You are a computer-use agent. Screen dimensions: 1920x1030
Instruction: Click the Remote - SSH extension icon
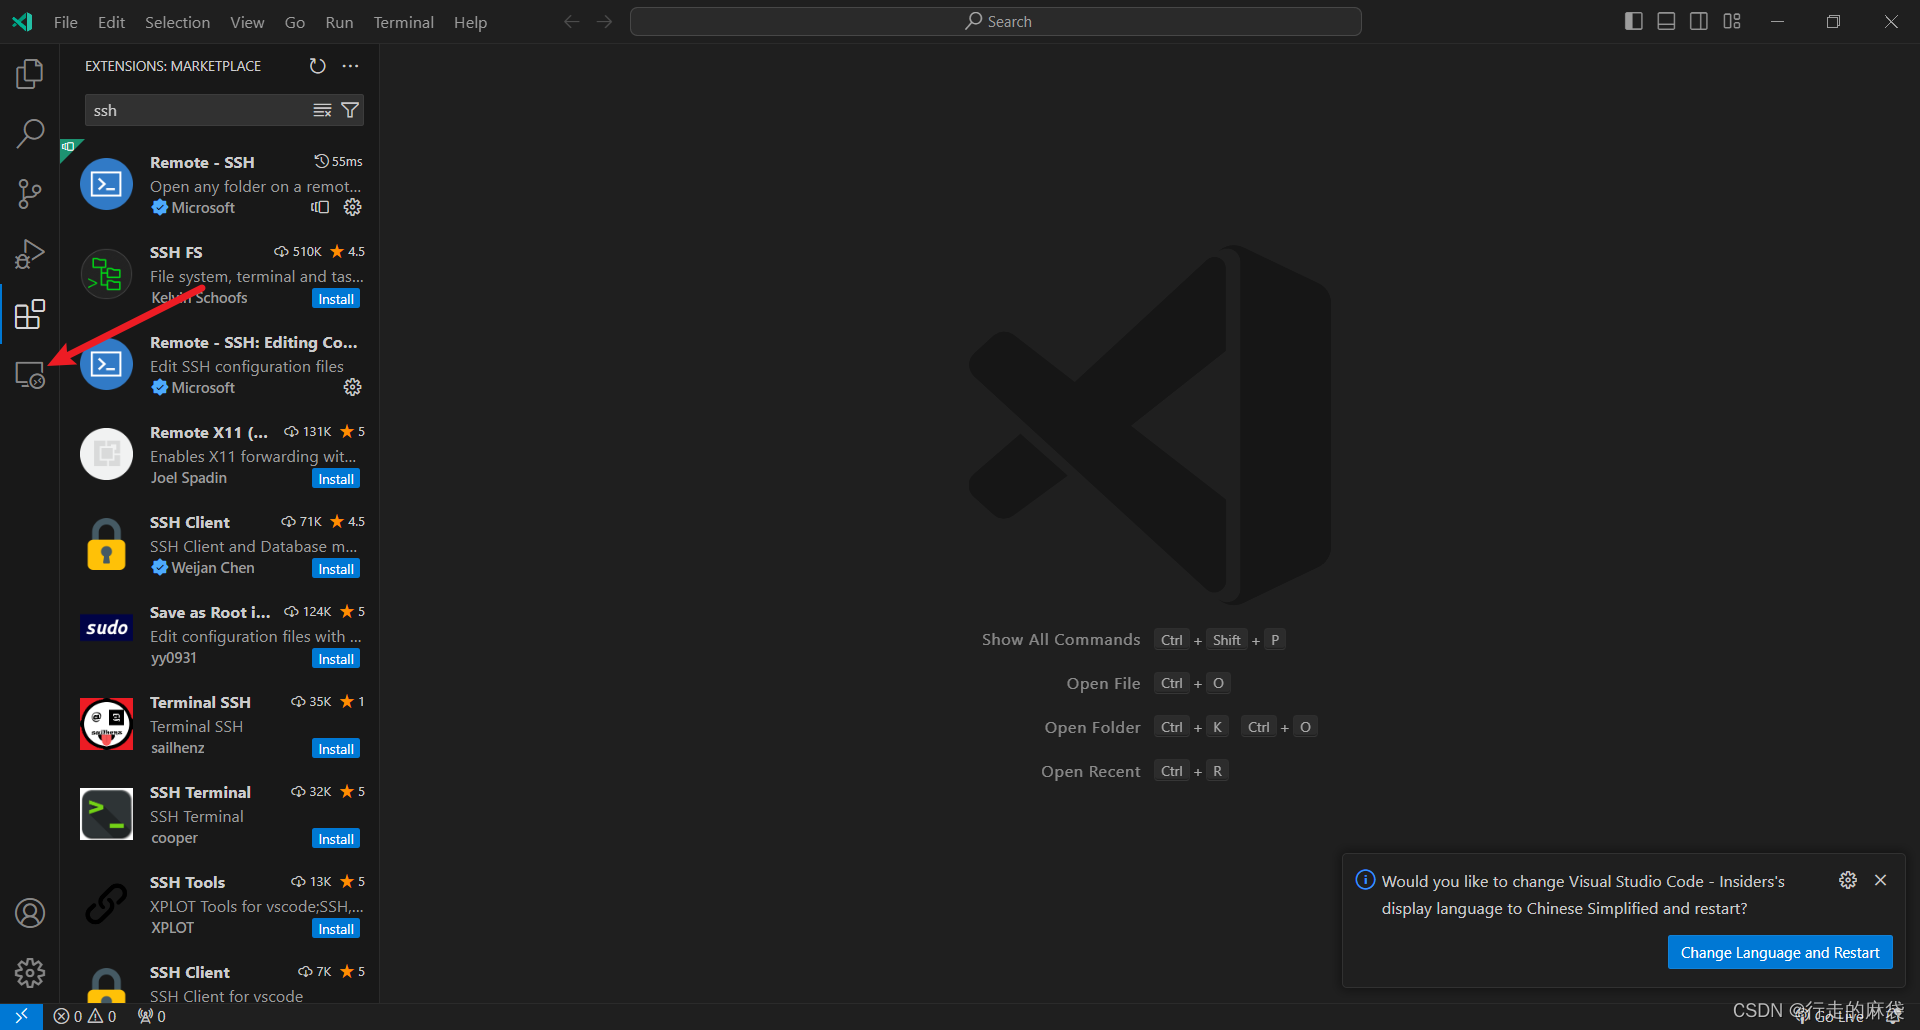click(106, 184)
